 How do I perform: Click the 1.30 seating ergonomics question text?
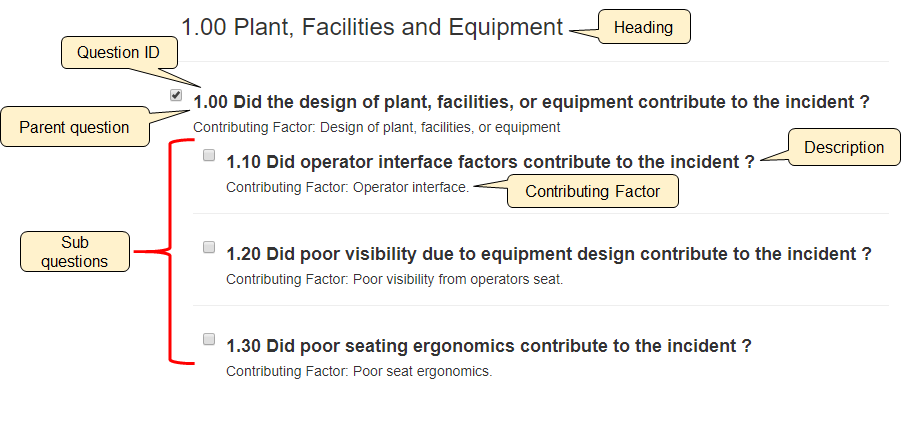tap(489, 346)
